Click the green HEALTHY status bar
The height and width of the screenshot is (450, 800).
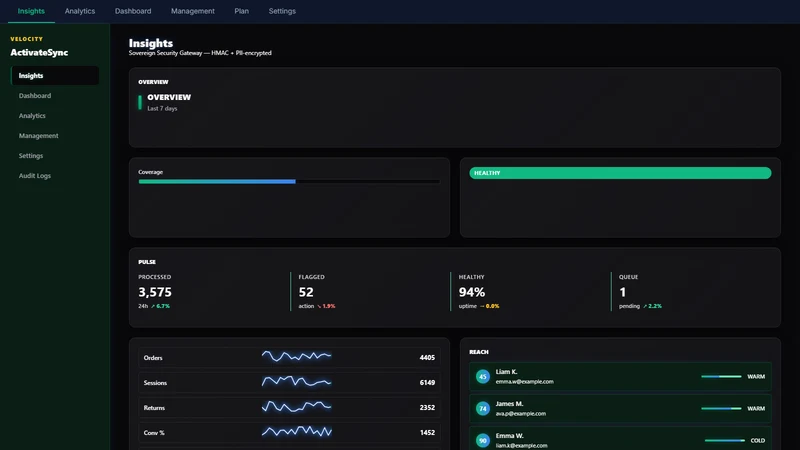point(620,173)
